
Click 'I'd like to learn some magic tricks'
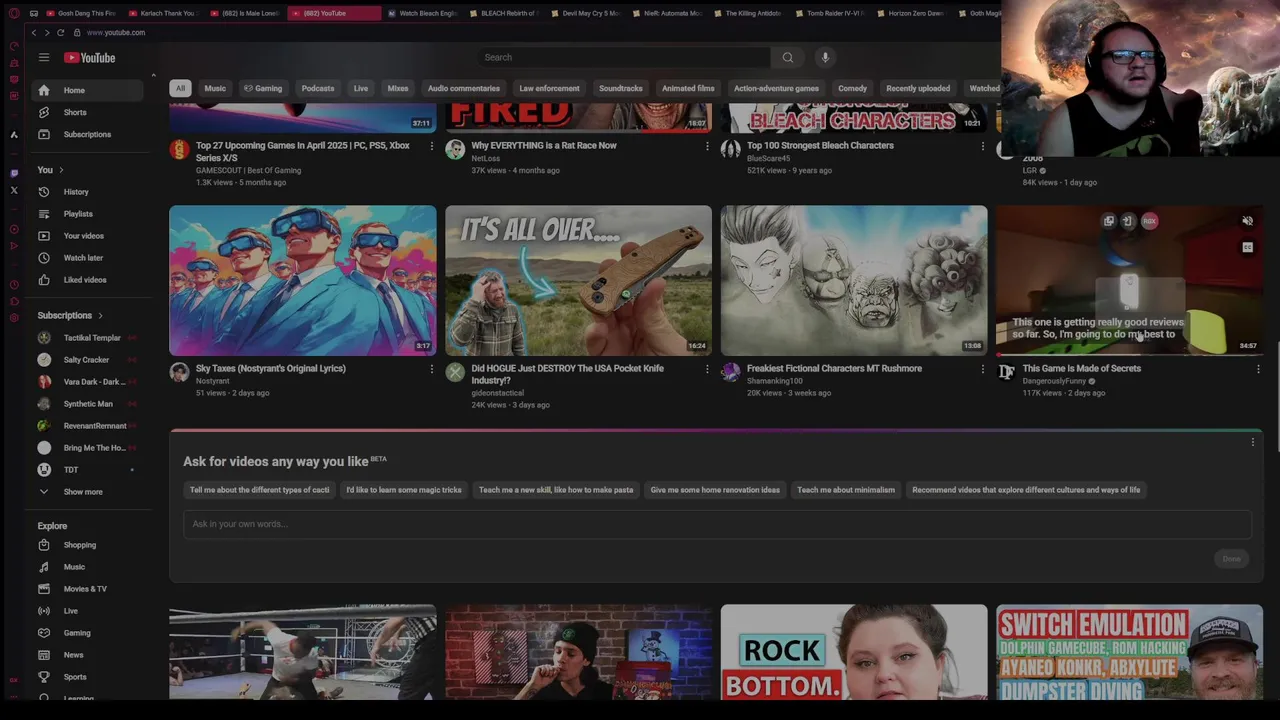404,490
